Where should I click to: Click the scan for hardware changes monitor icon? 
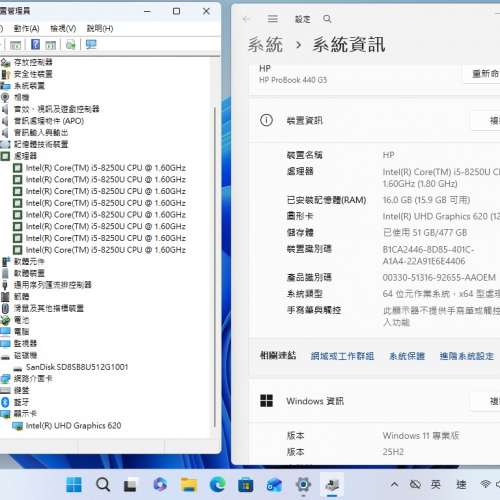[91, 44]
